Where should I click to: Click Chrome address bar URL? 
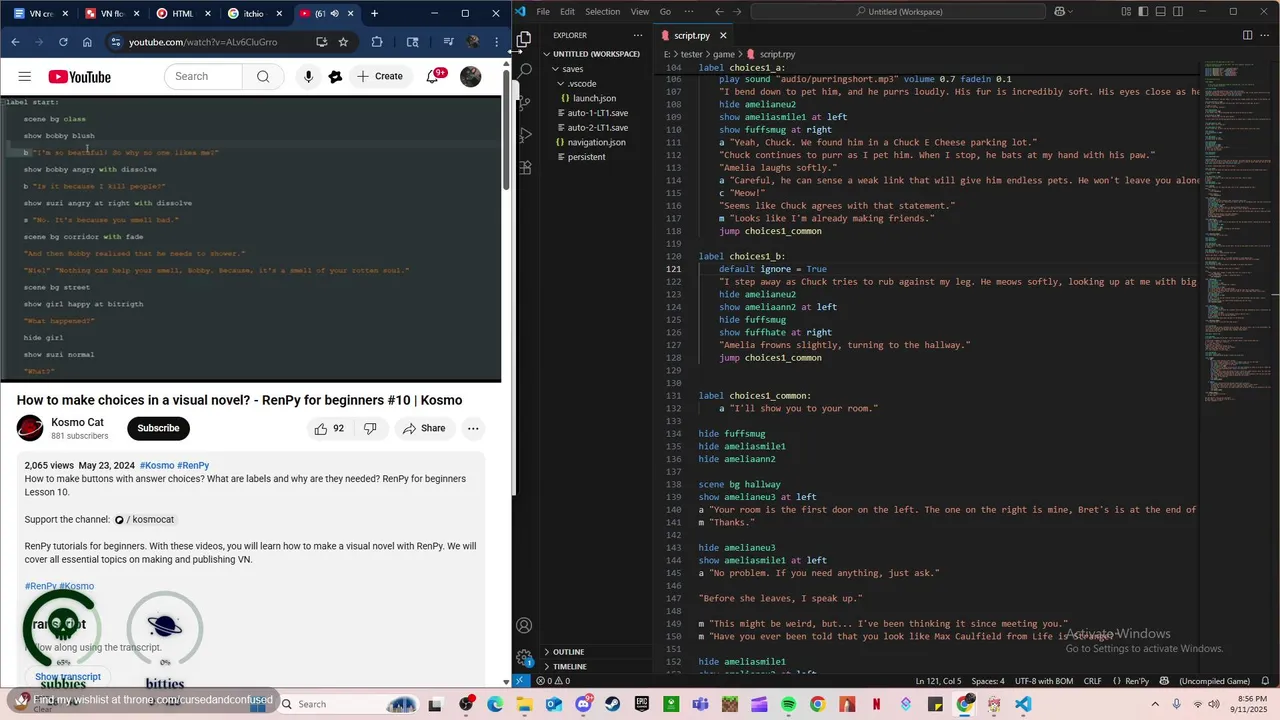pos(203,42)
